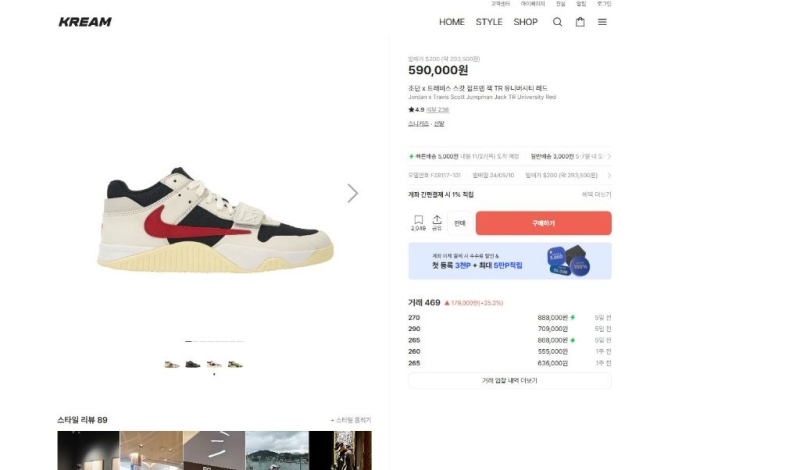Go to HOME menu item
Viewport: 800px width, 470px height.
452,22
